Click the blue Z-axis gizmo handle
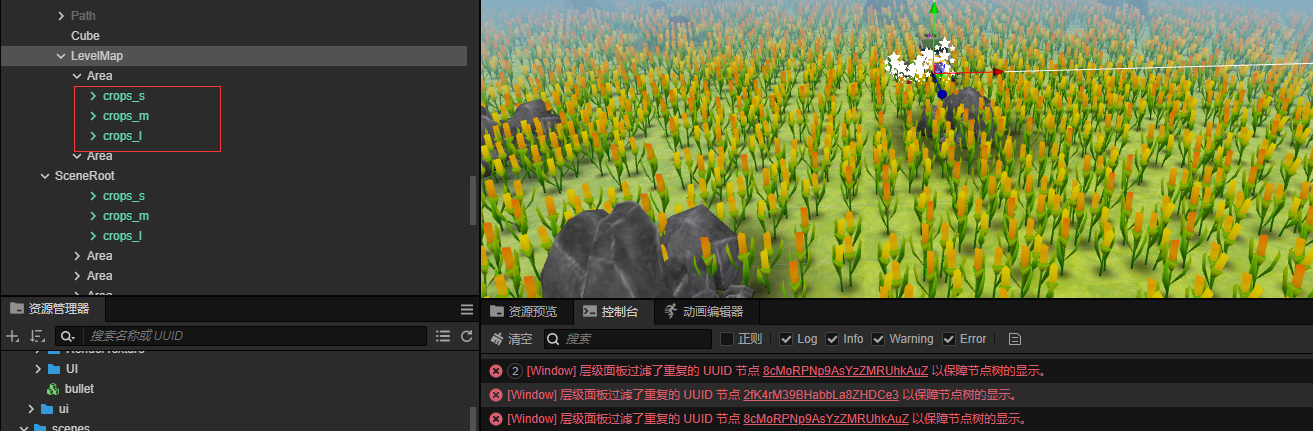This screenshot has height=431, width=1313. (942, 95)
